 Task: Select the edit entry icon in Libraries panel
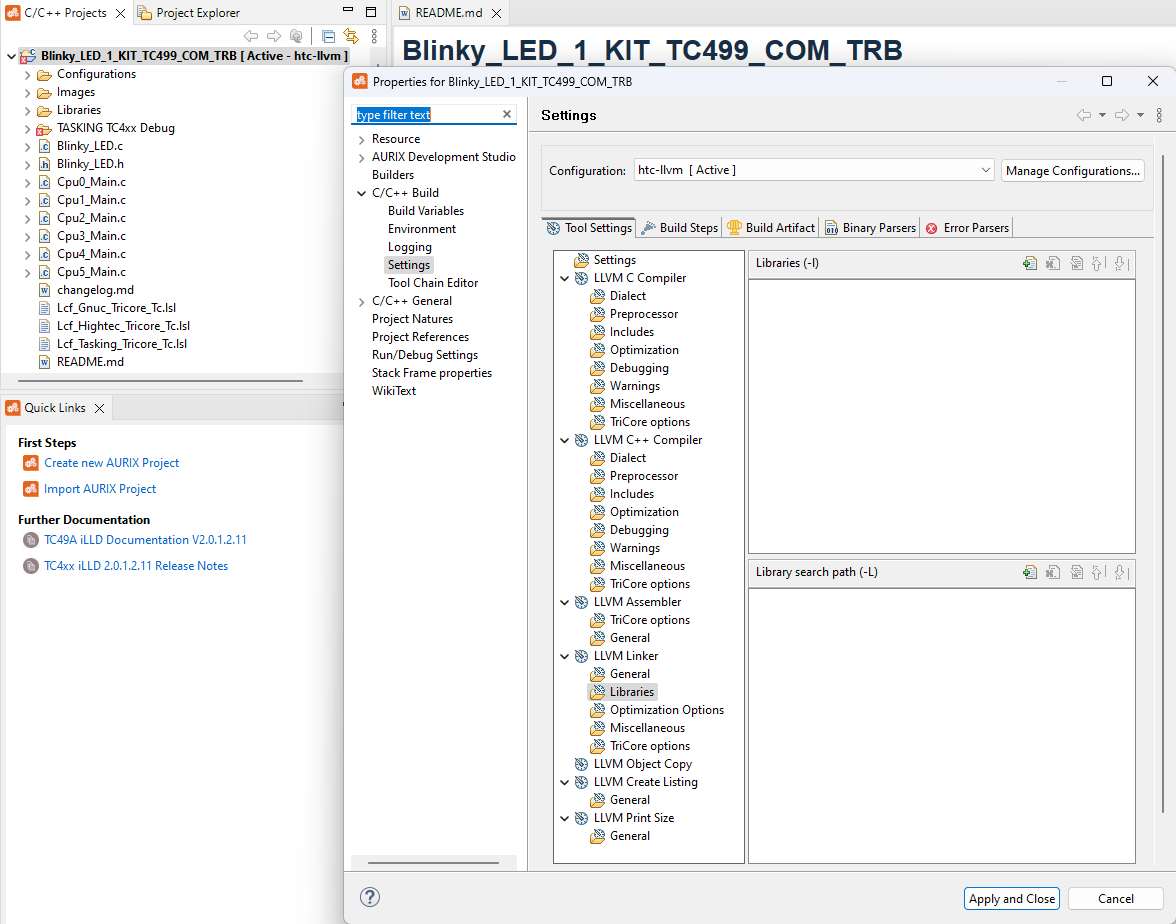1076,263
